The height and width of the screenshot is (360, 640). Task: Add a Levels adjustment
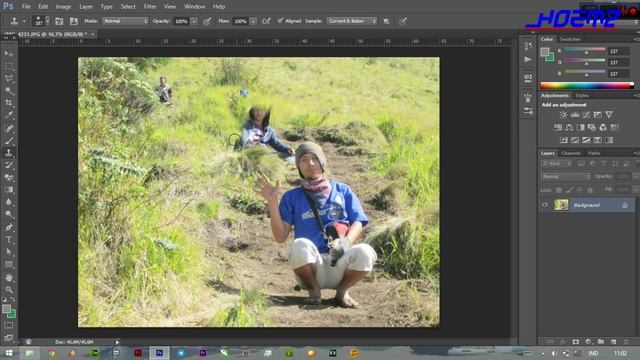click(575, 115)
